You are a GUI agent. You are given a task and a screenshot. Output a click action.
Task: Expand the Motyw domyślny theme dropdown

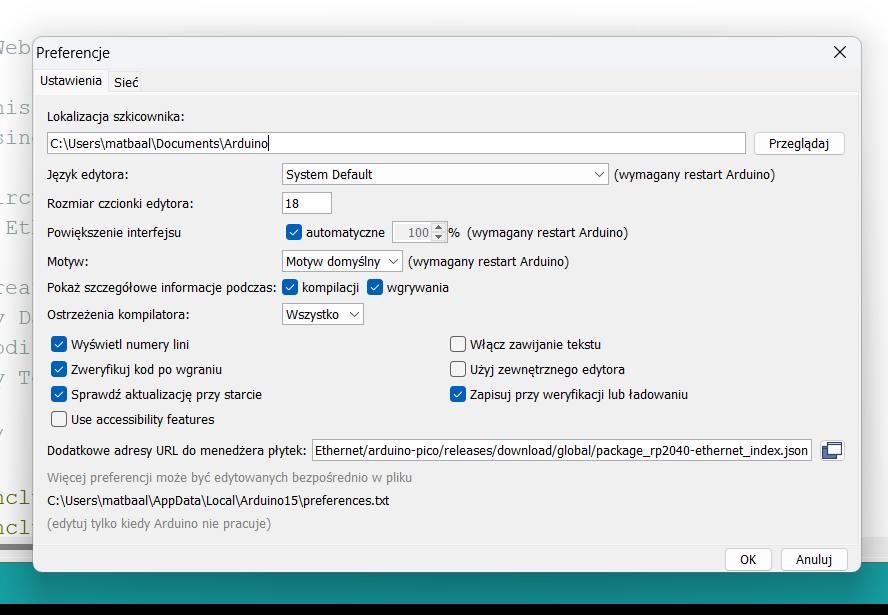[x=342, y=262]
